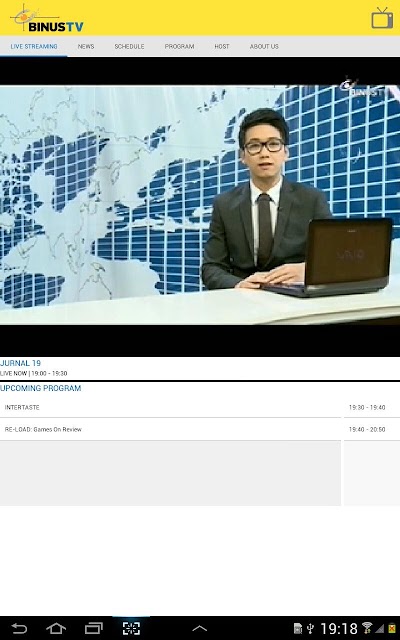Viewport: 400px width, 640px height.
Task: Expand the navigation bar up arrow
Action: [200, 629]
